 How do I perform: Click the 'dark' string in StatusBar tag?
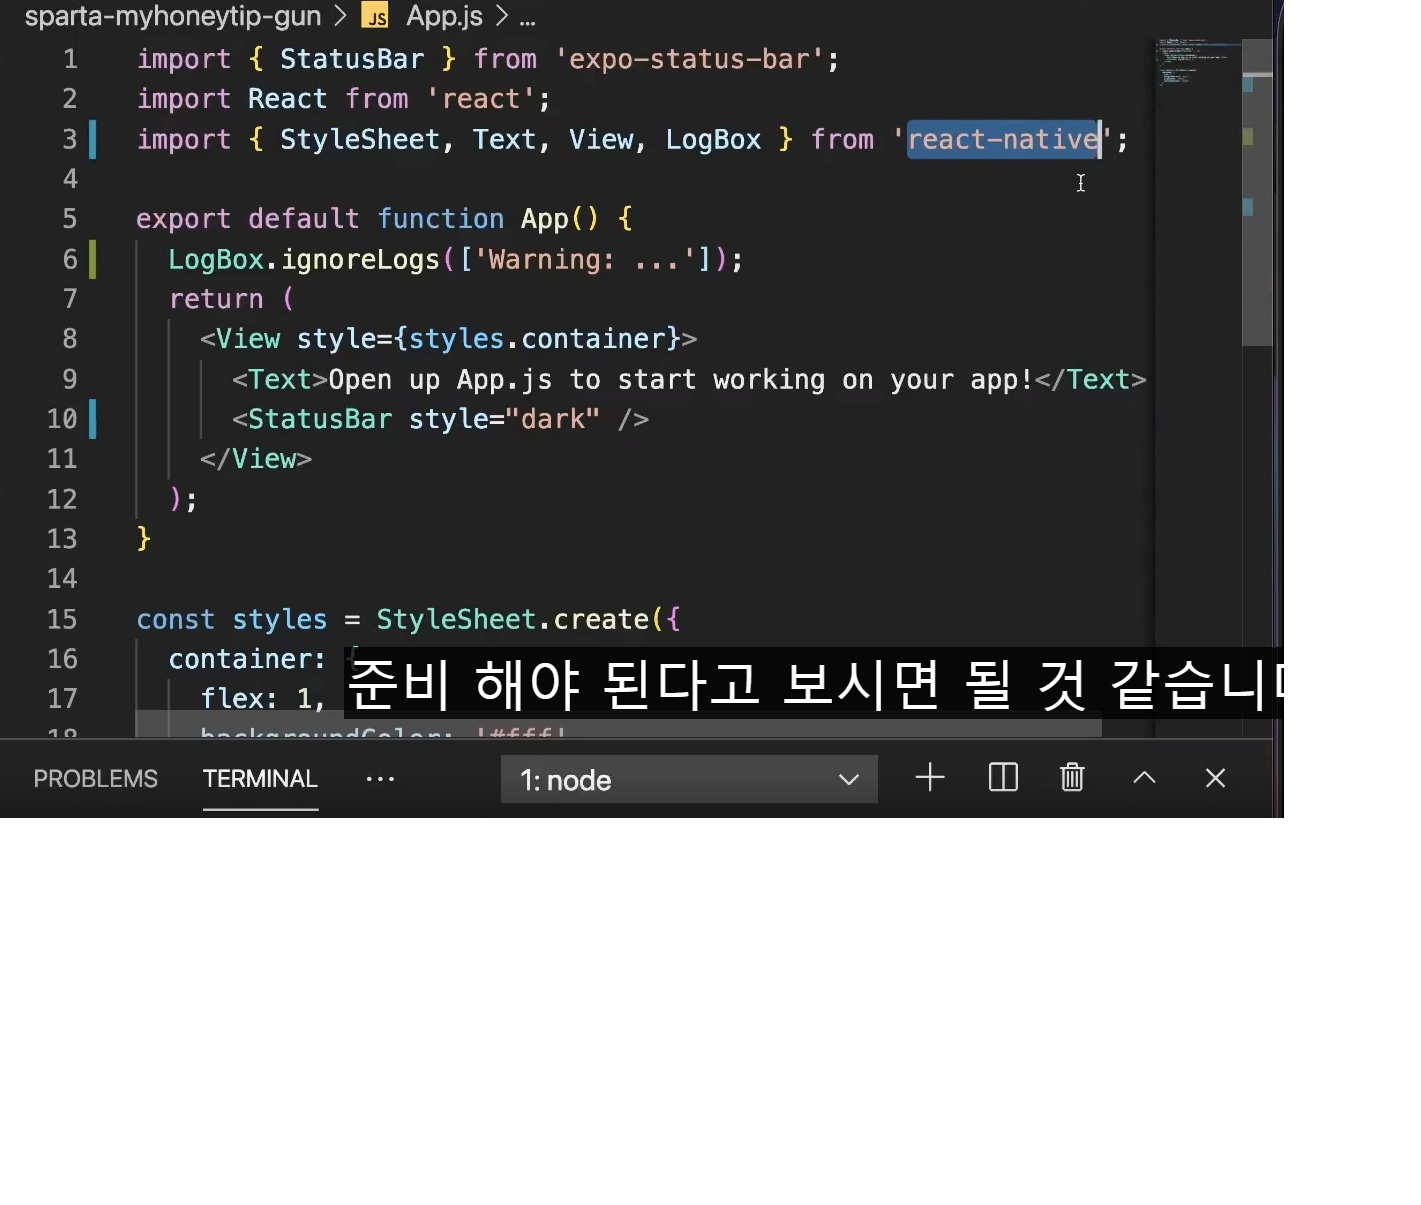pos(553,419)
